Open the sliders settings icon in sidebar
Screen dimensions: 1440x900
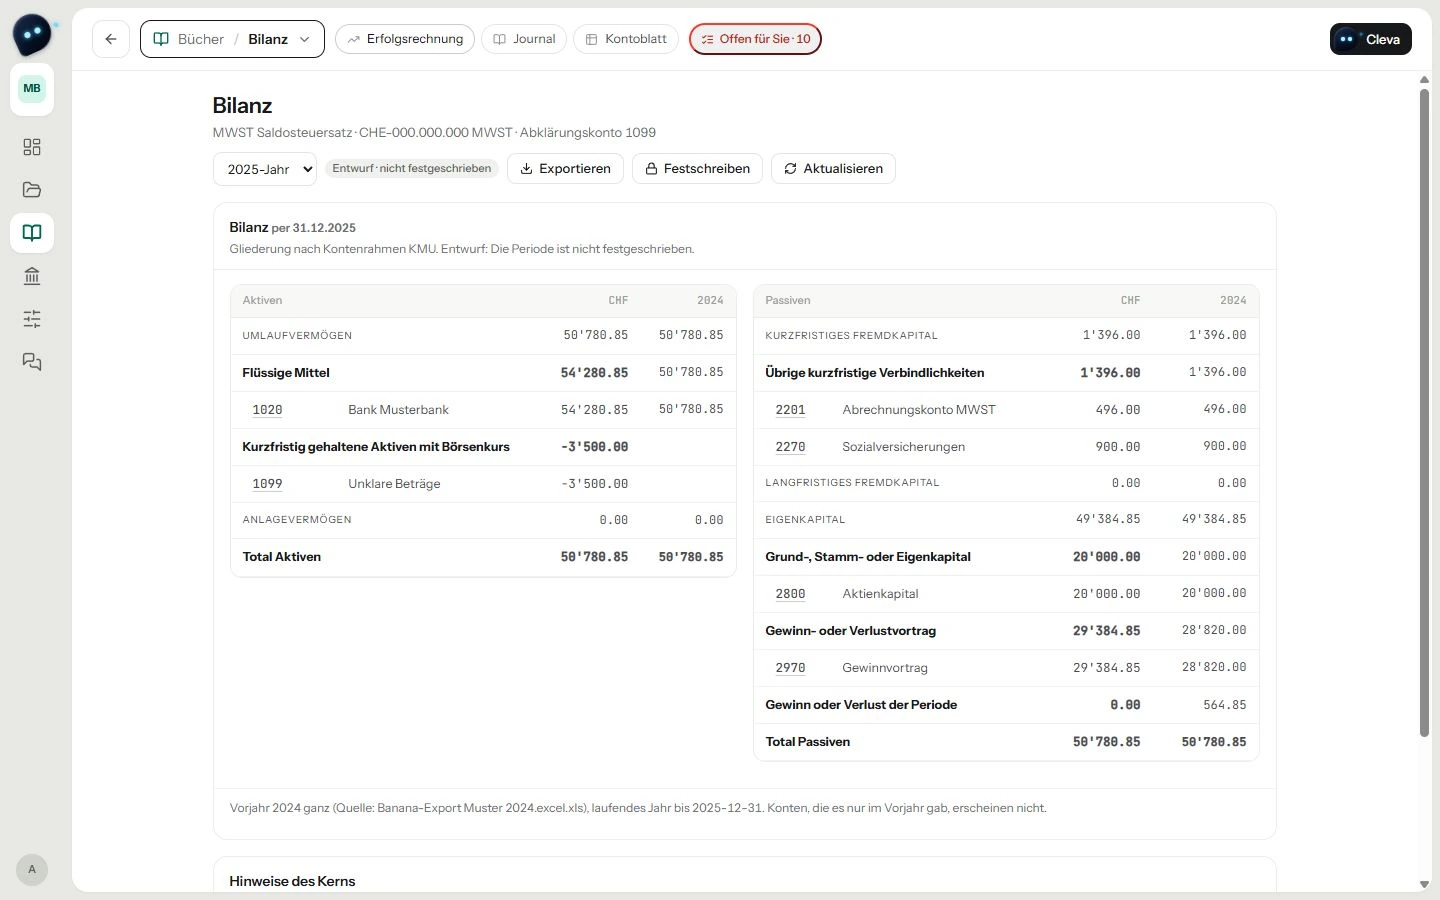(x=32, y=319)
